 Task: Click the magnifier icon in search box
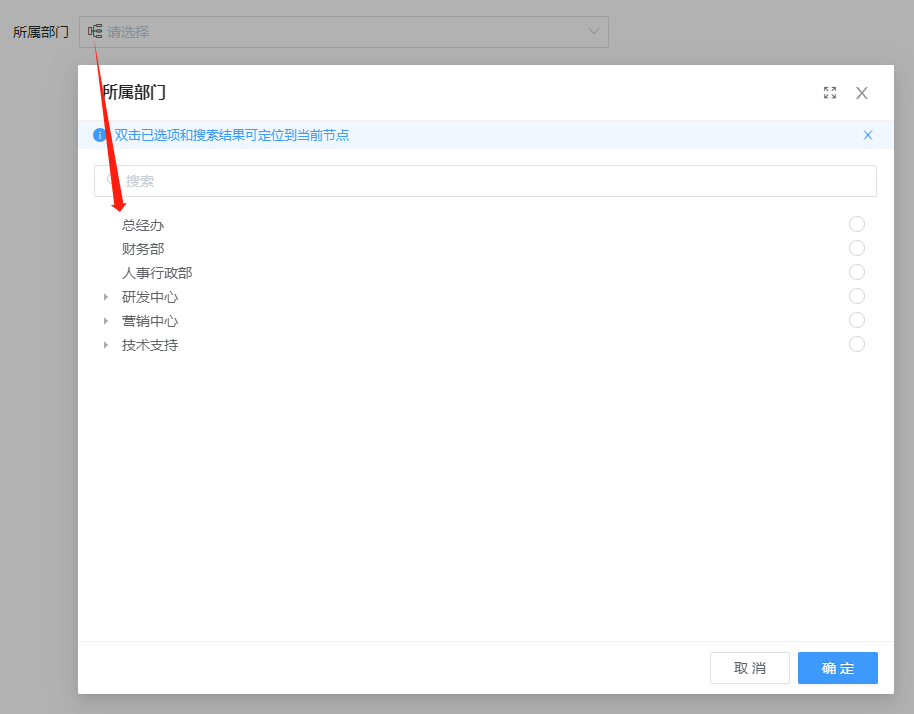[x=113, y=181]
